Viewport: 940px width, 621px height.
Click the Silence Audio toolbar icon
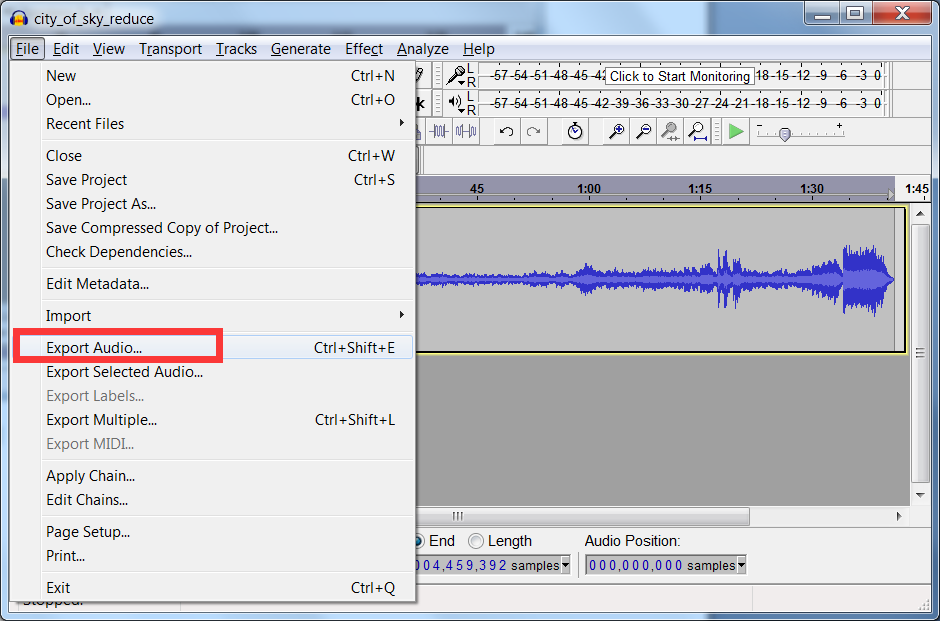466,132
